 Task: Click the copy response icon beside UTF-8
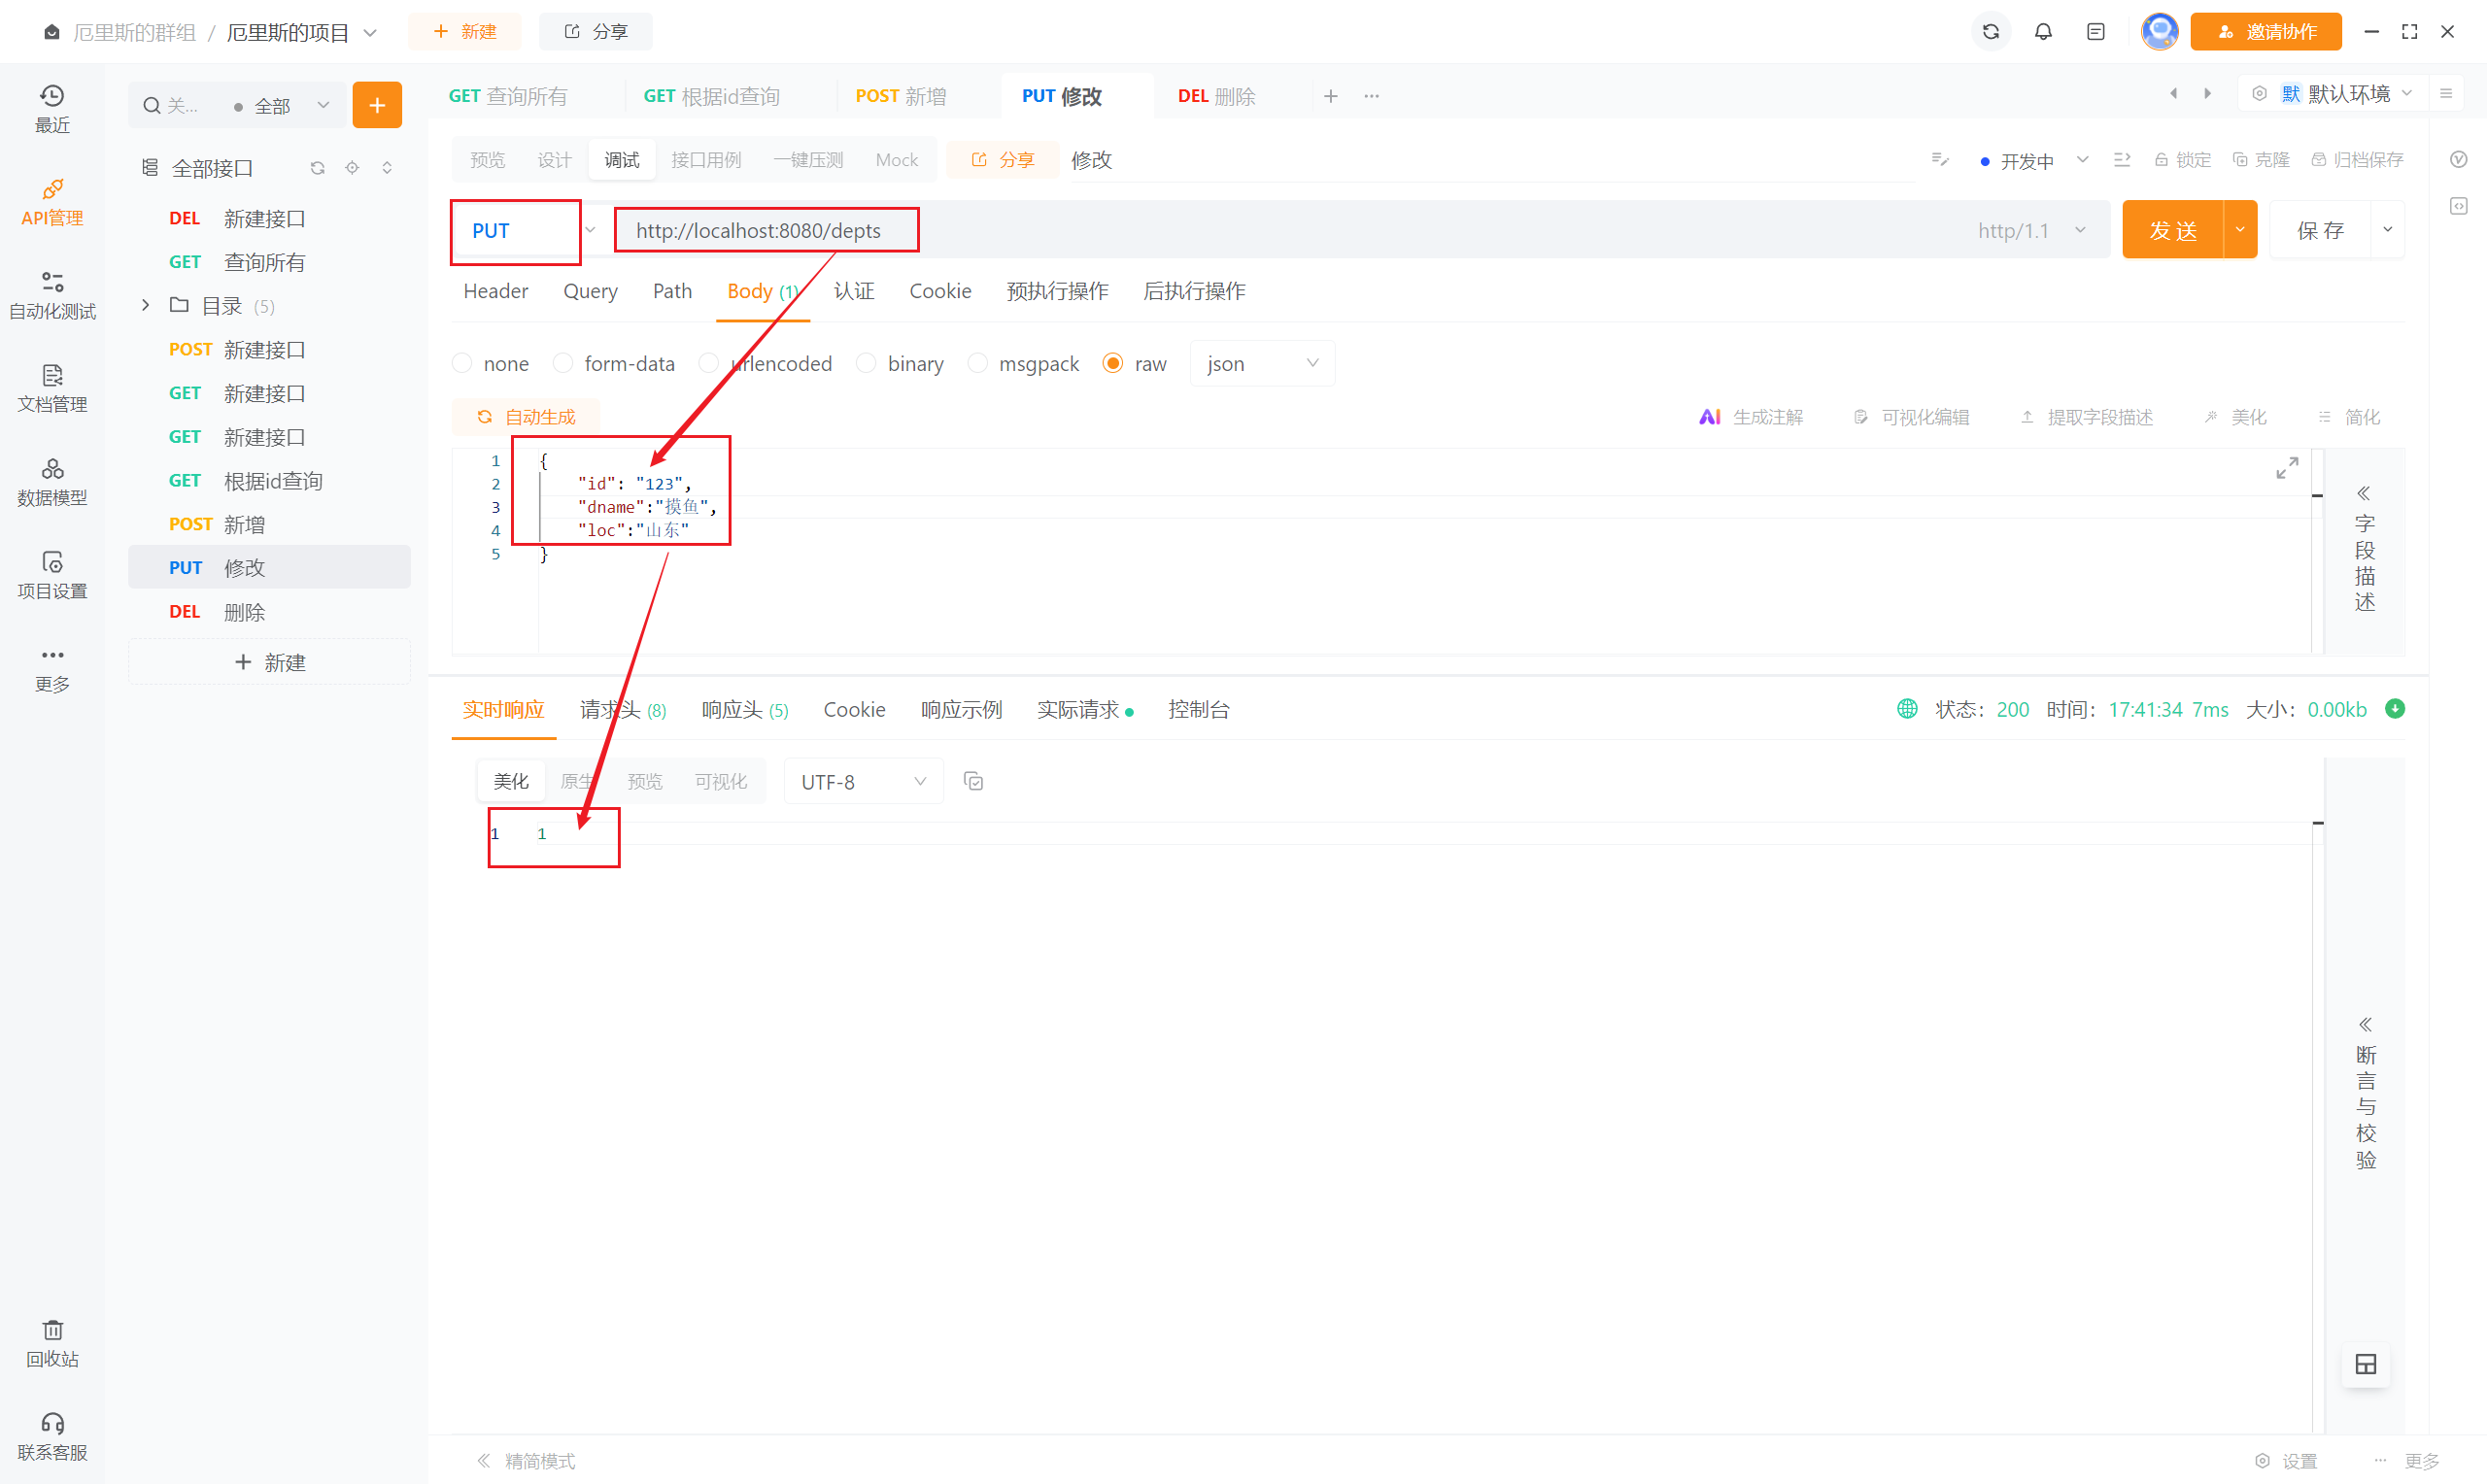click(x=973, y=782)
